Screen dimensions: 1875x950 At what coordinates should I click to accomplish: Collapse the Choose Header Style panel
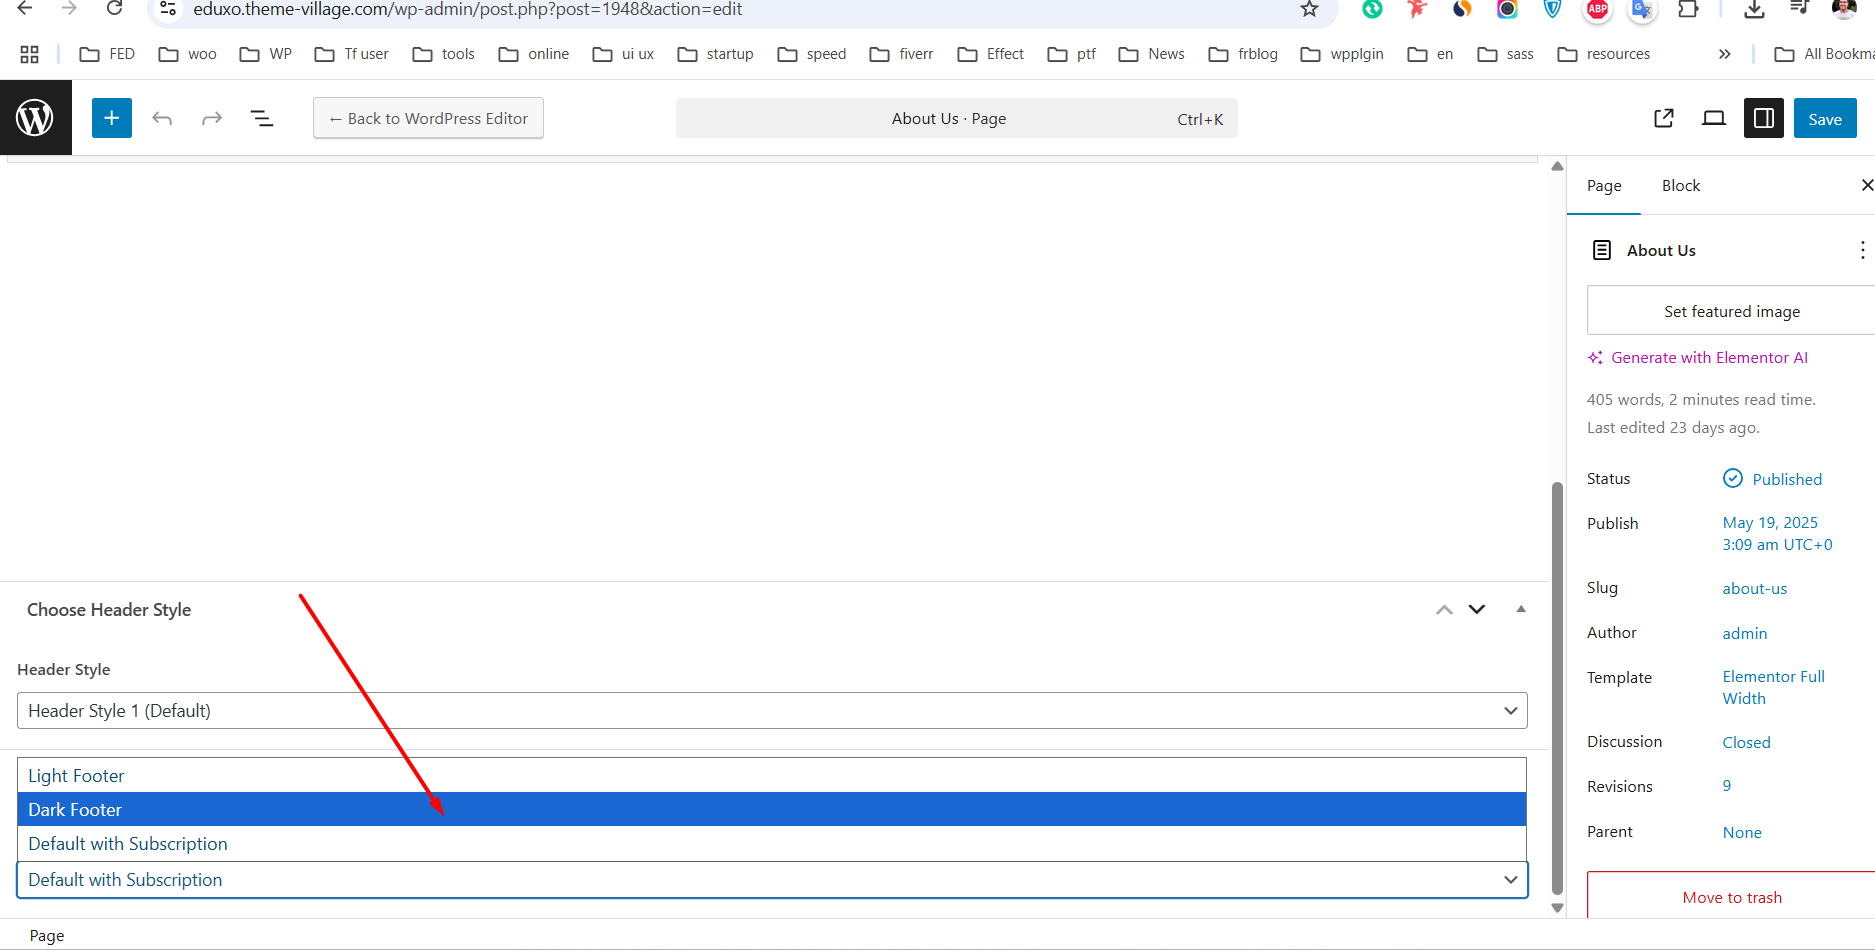(x=1520, y=609)
